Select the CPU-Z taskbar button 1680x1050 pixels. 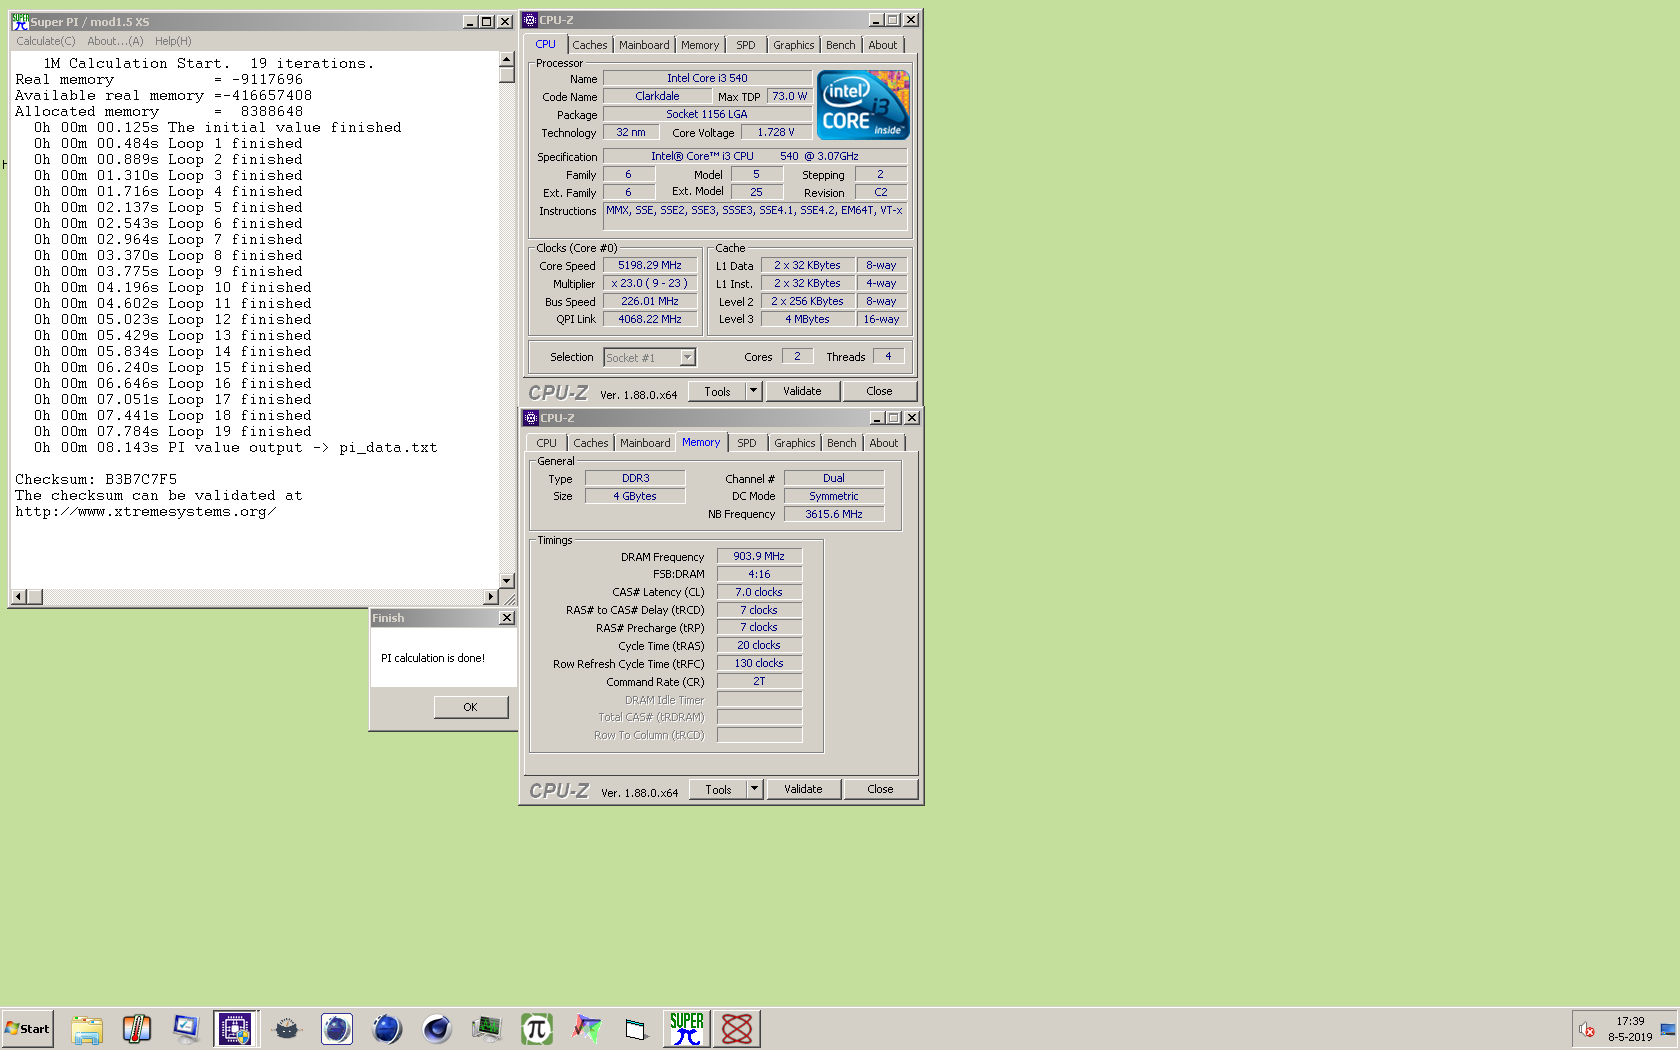pos(236,1028)
